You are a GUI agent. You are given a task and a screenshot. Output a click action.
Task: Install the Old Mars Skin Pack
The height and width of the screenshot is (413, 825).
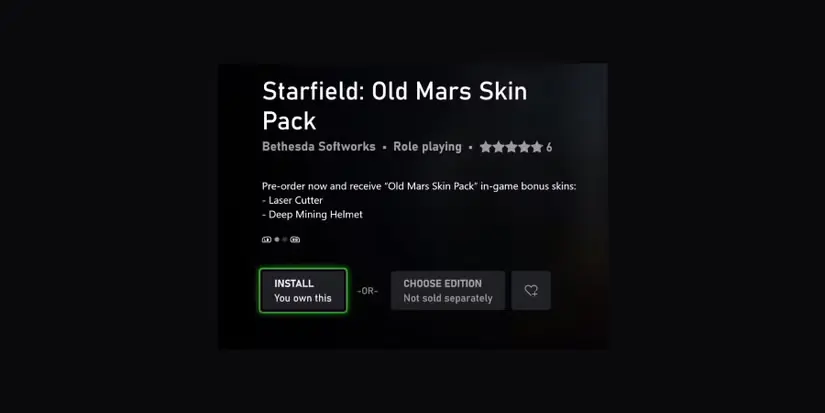pos(303,290)
